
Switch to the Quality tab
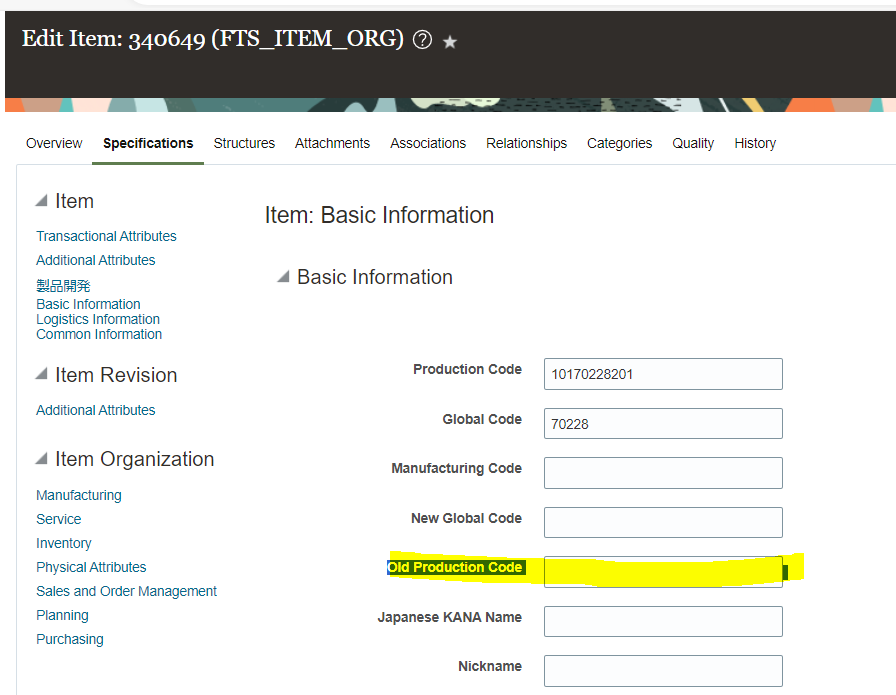pyautogui.click(x=692, y=143)
